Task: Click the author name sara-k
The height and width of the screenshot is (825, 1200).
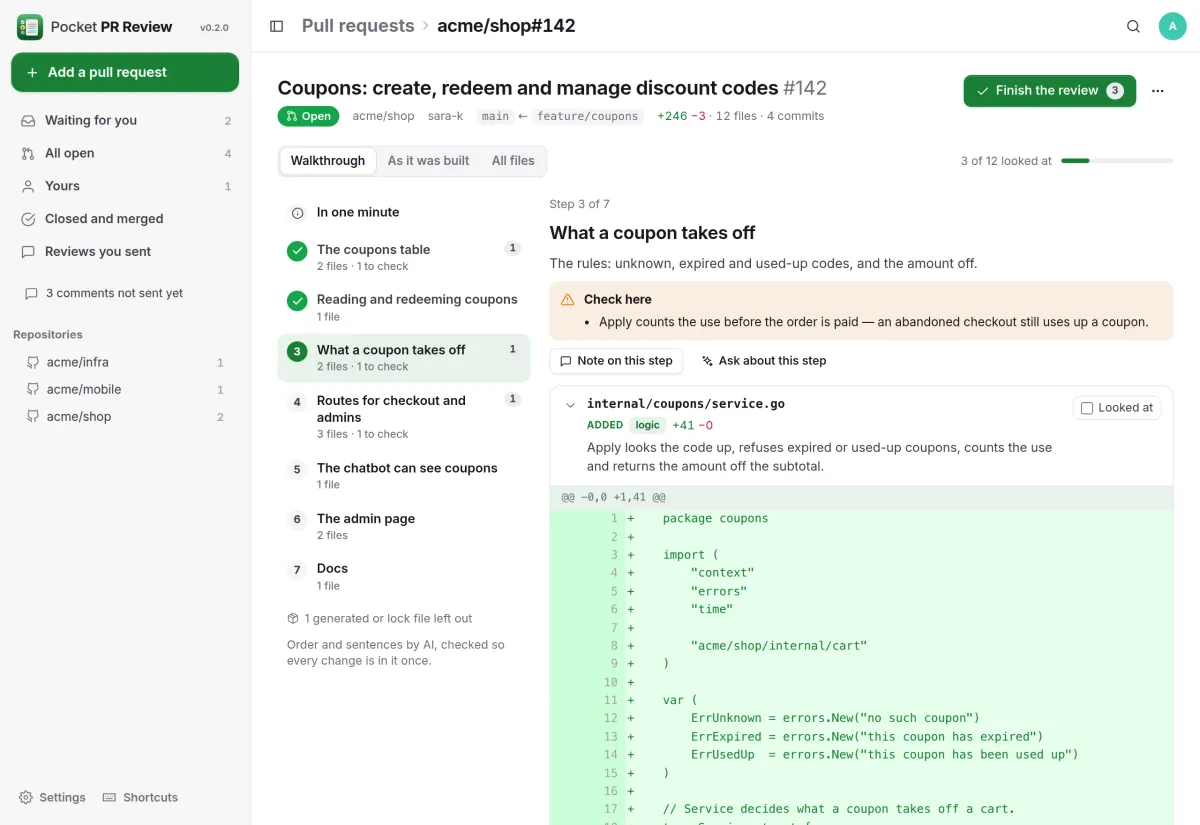Action: (x=445, y=116)
